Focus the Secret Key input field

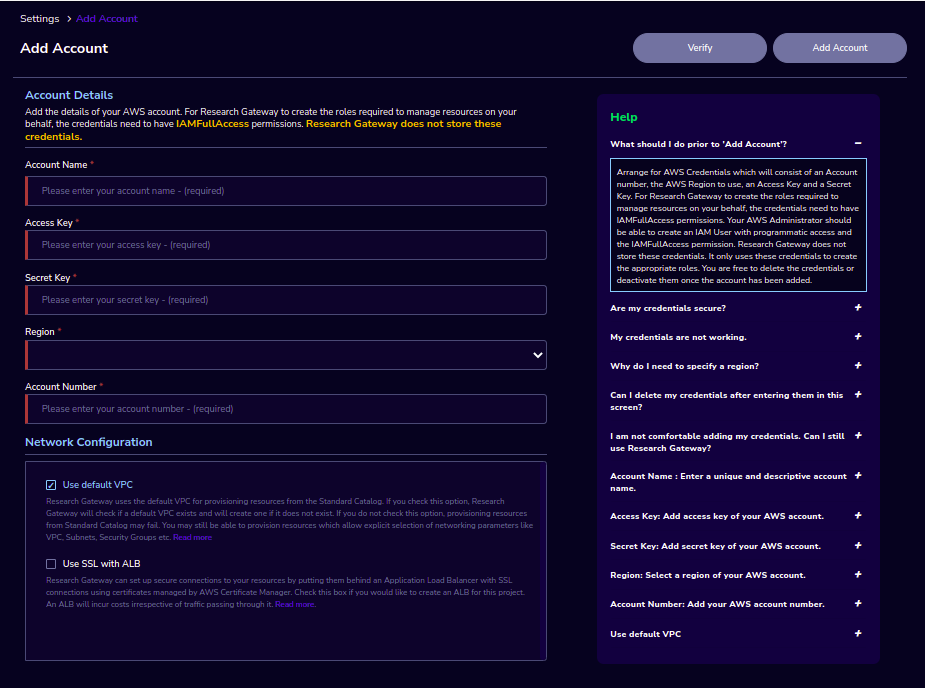coord(286,300)
